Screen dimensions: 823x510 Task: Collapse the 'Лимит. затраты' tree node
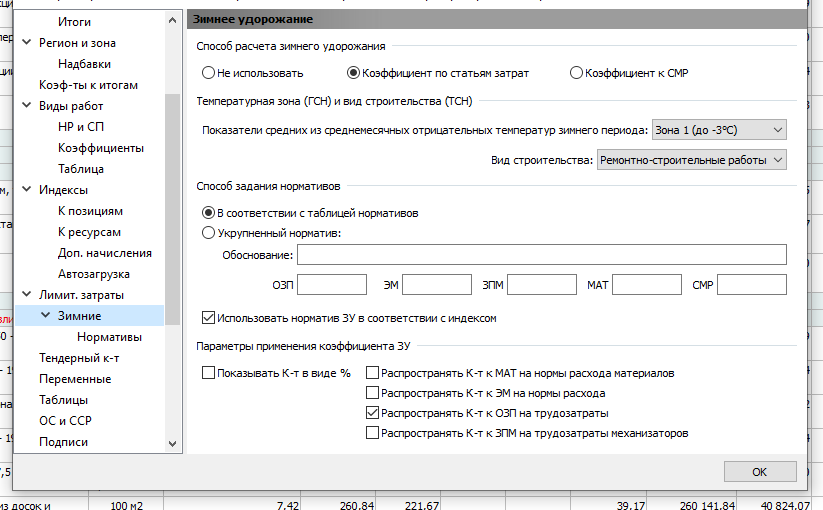pos(27,294)
